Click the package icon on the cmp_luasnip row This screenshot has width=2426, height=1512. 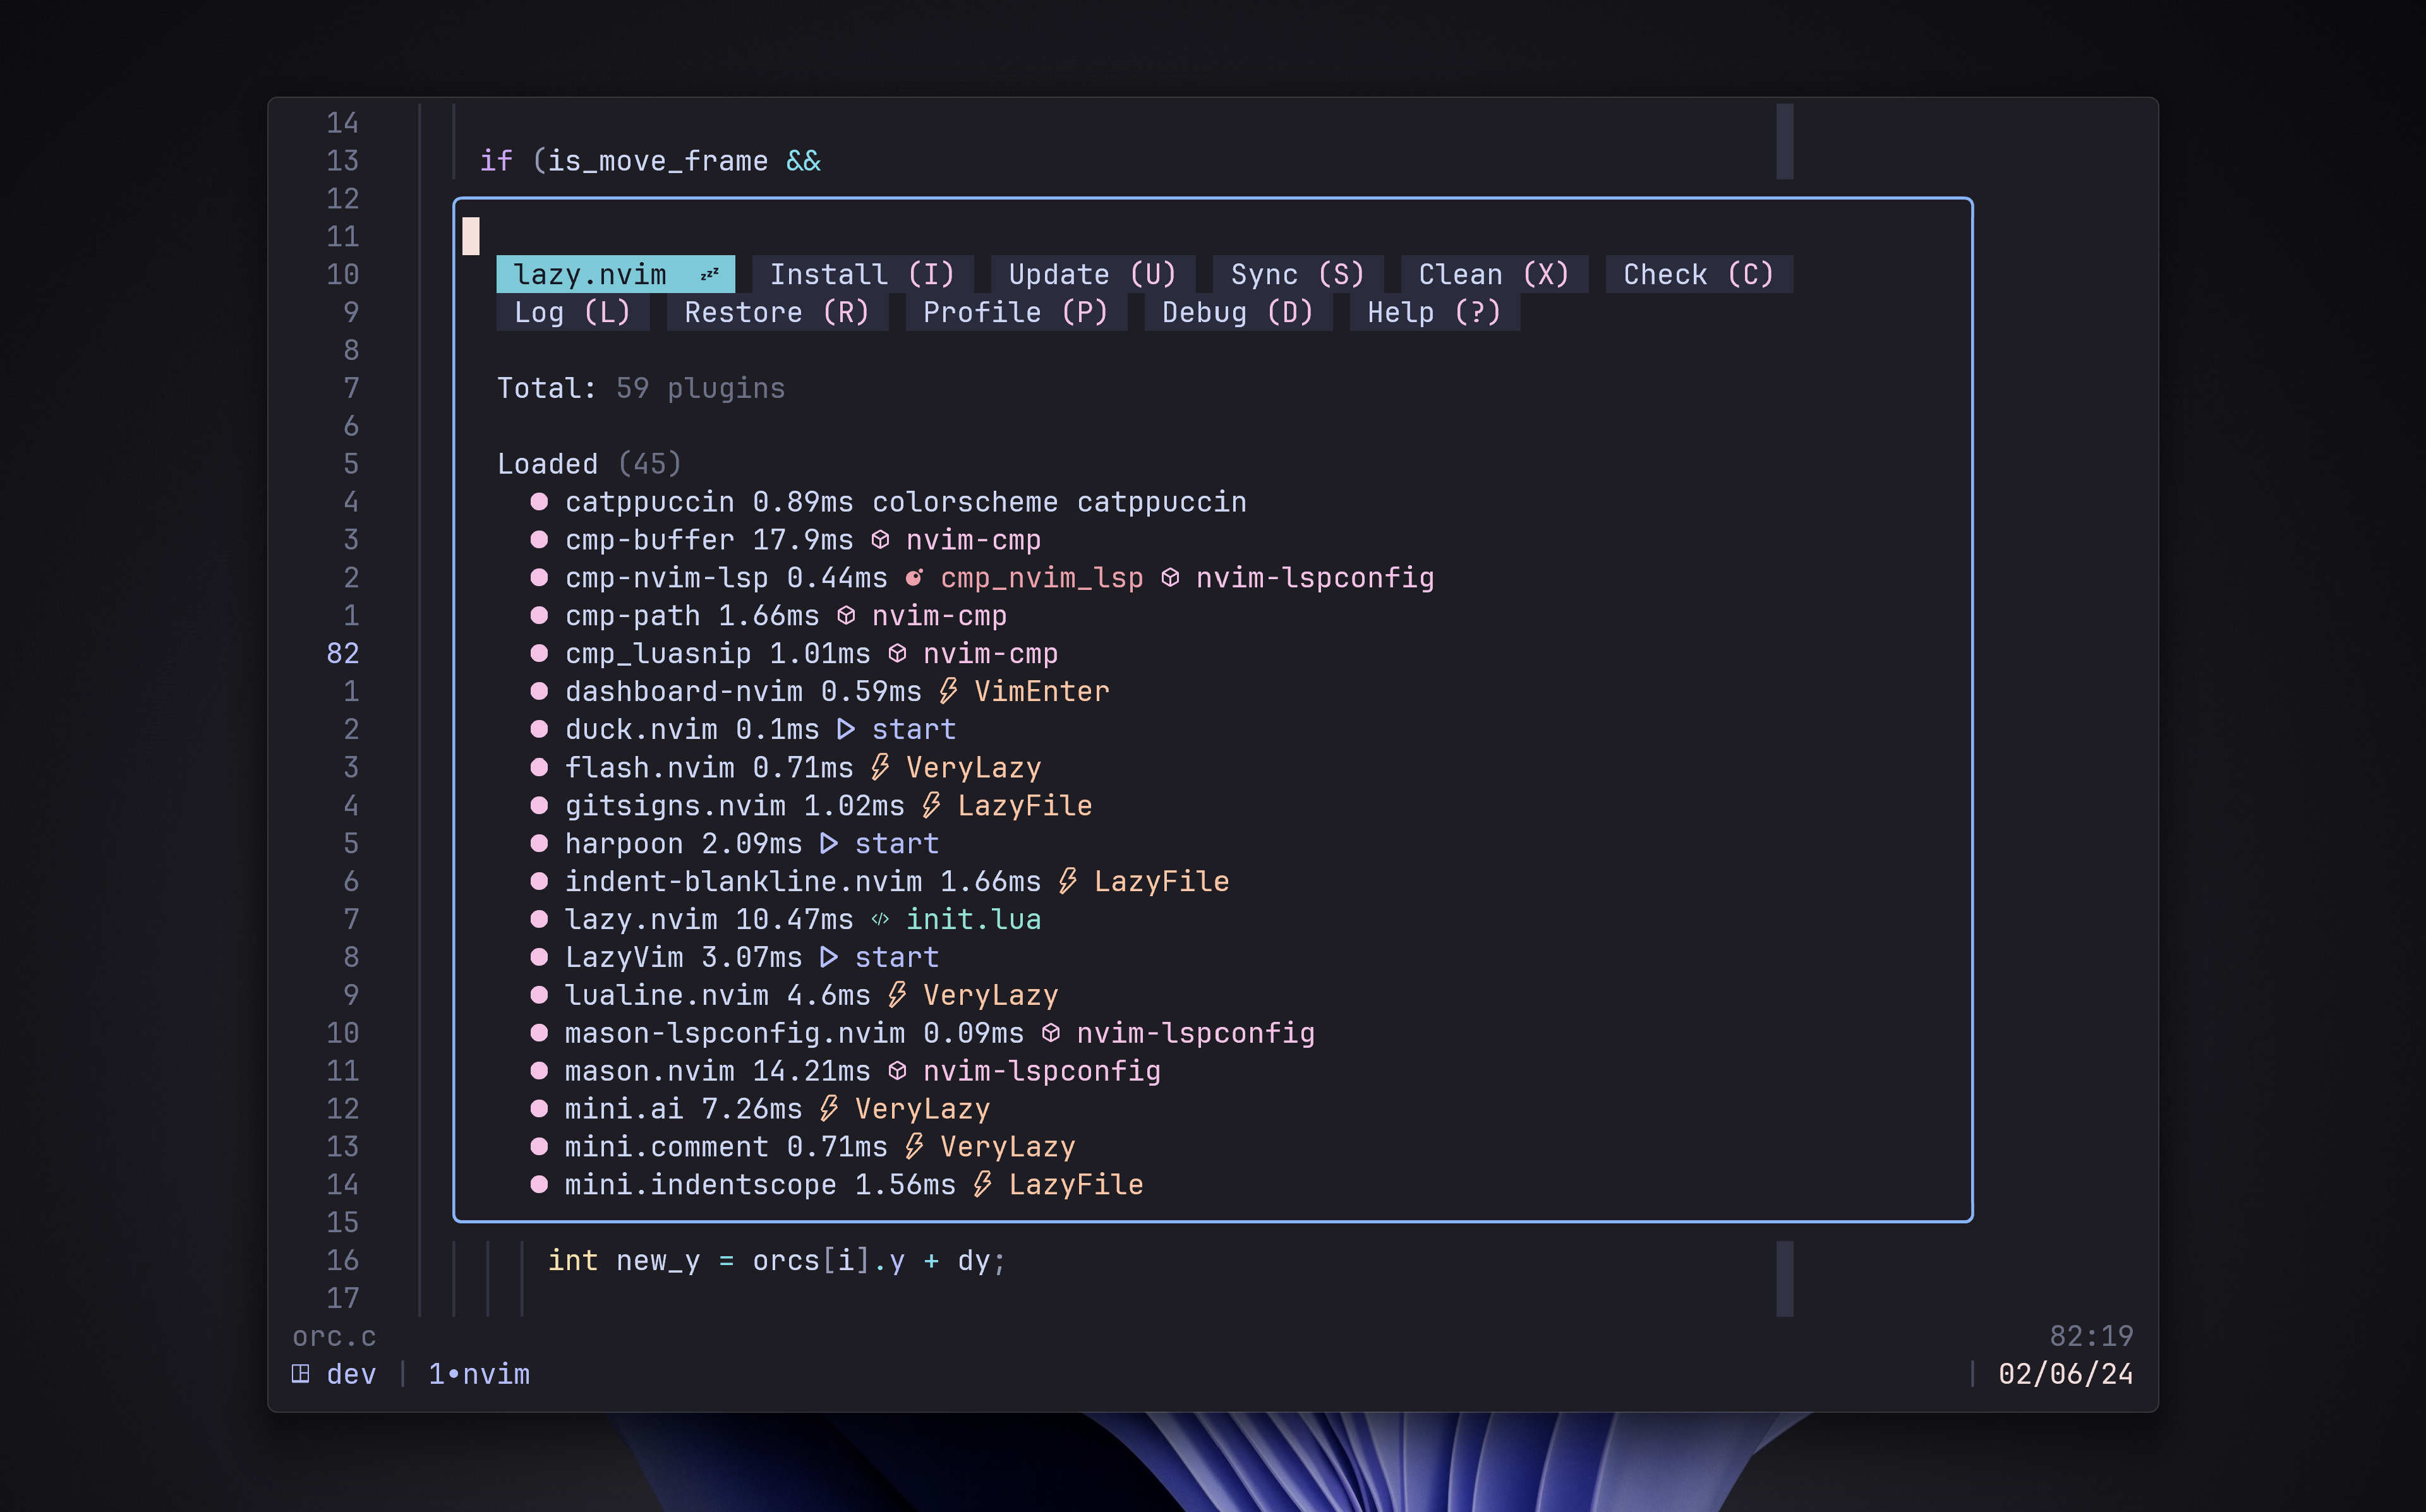(897, 654)
